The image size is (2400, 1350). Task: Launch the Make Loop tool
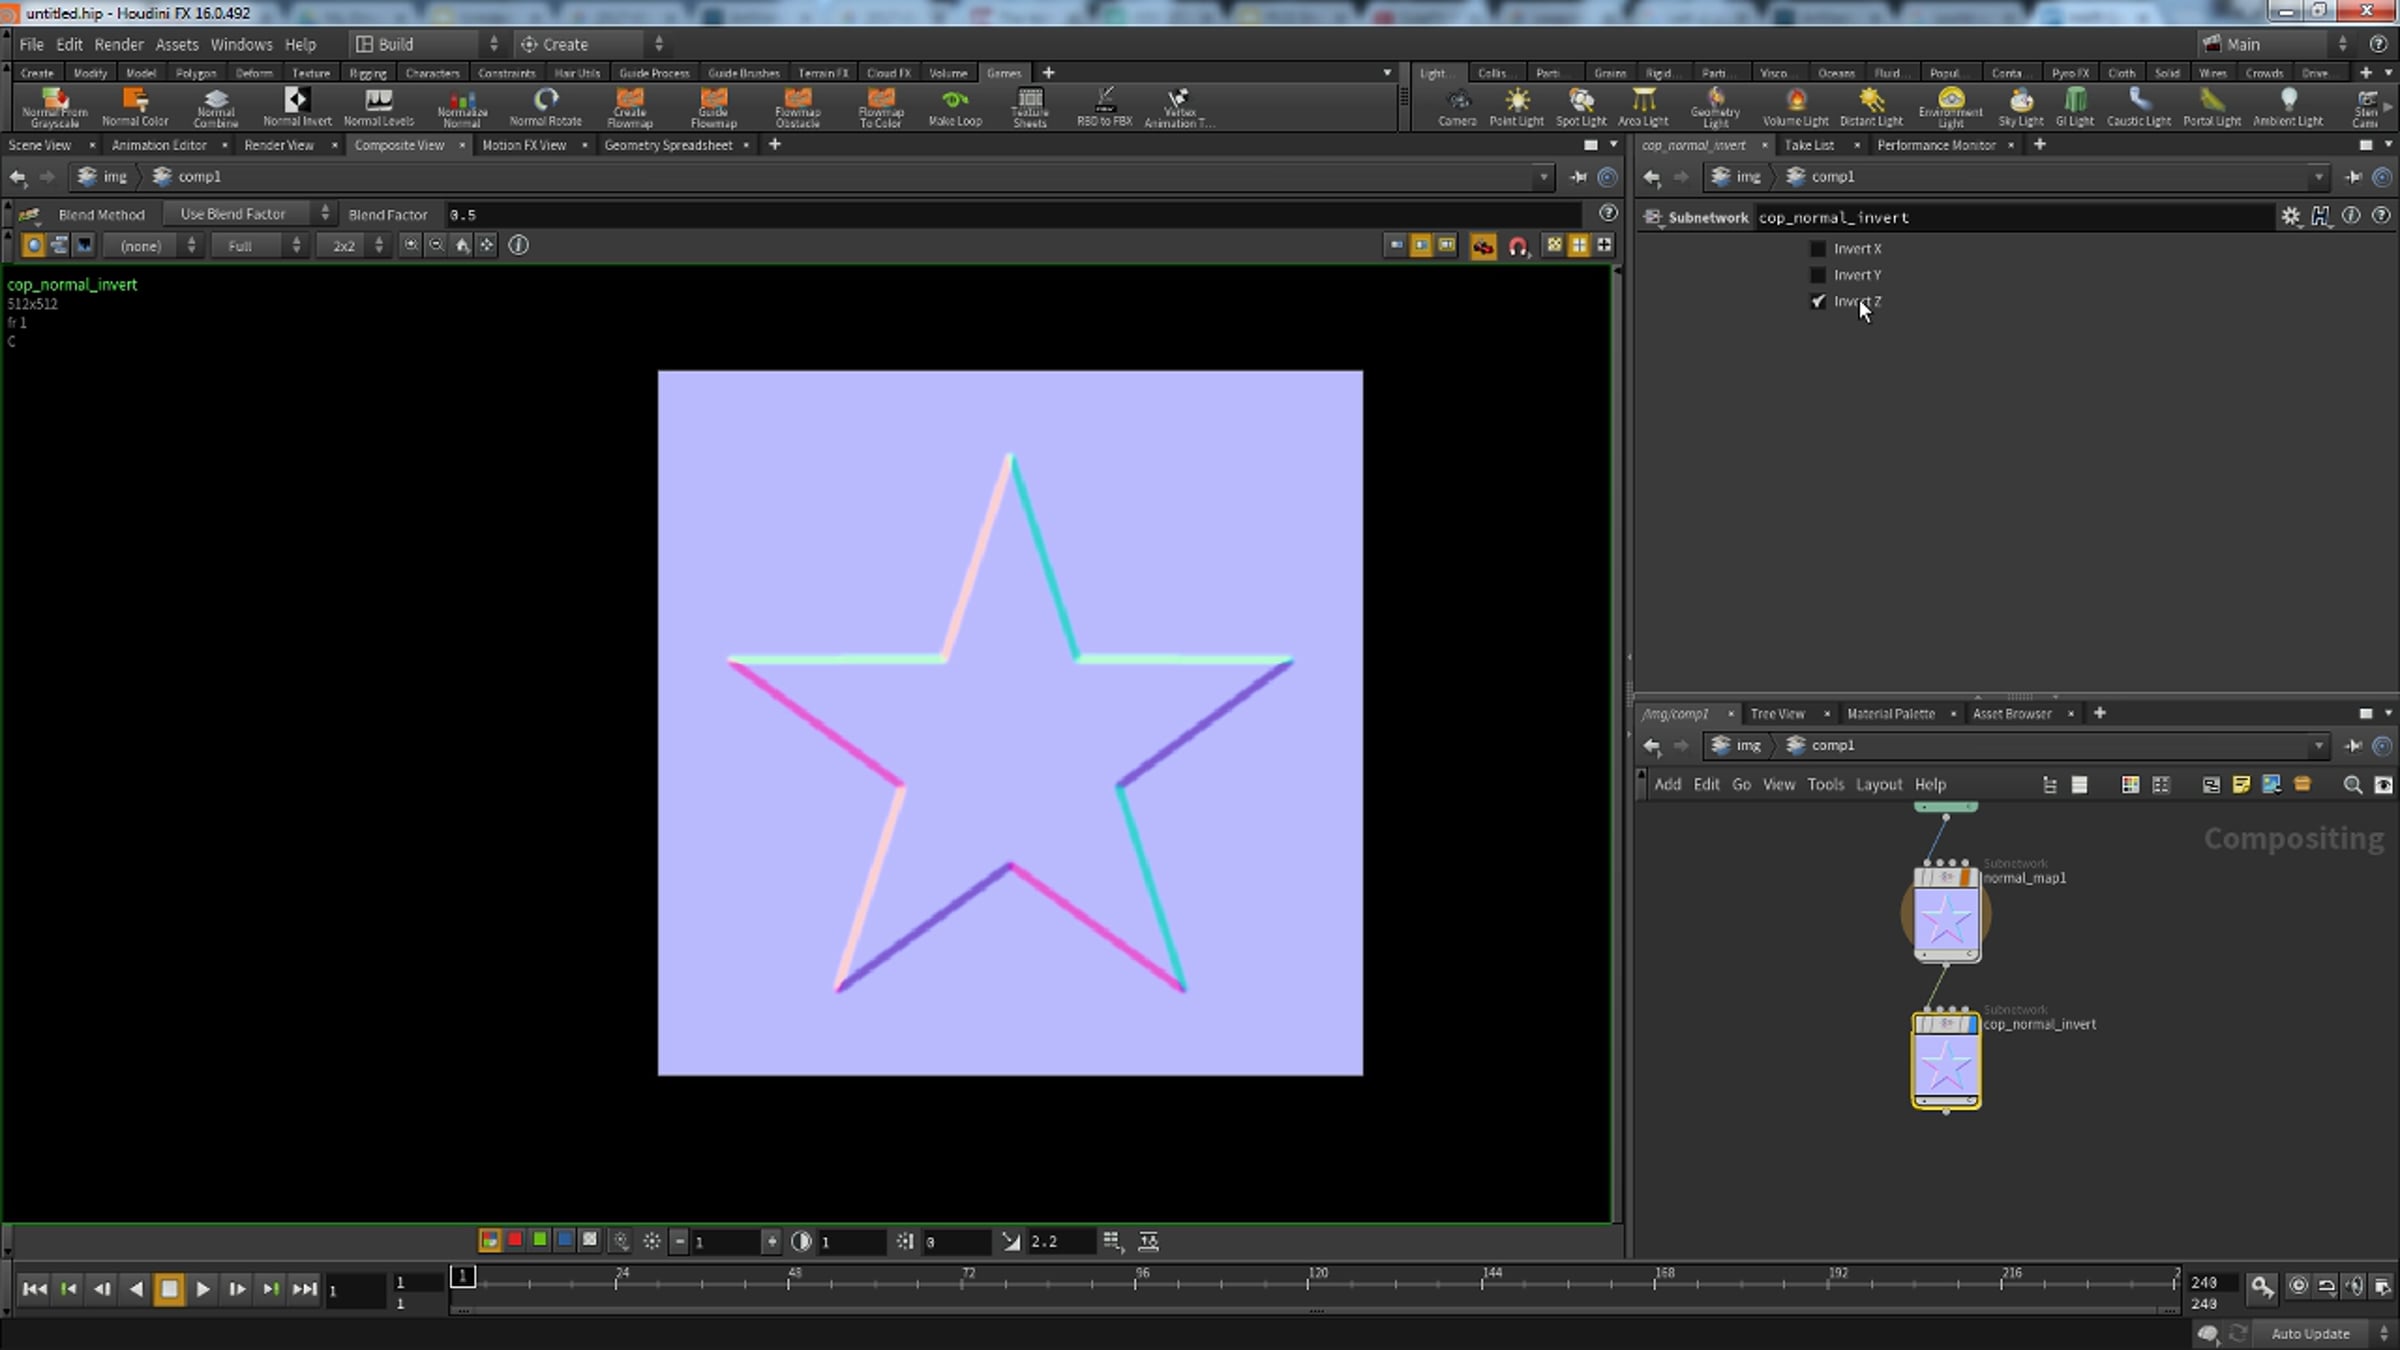tap(955, 106)
